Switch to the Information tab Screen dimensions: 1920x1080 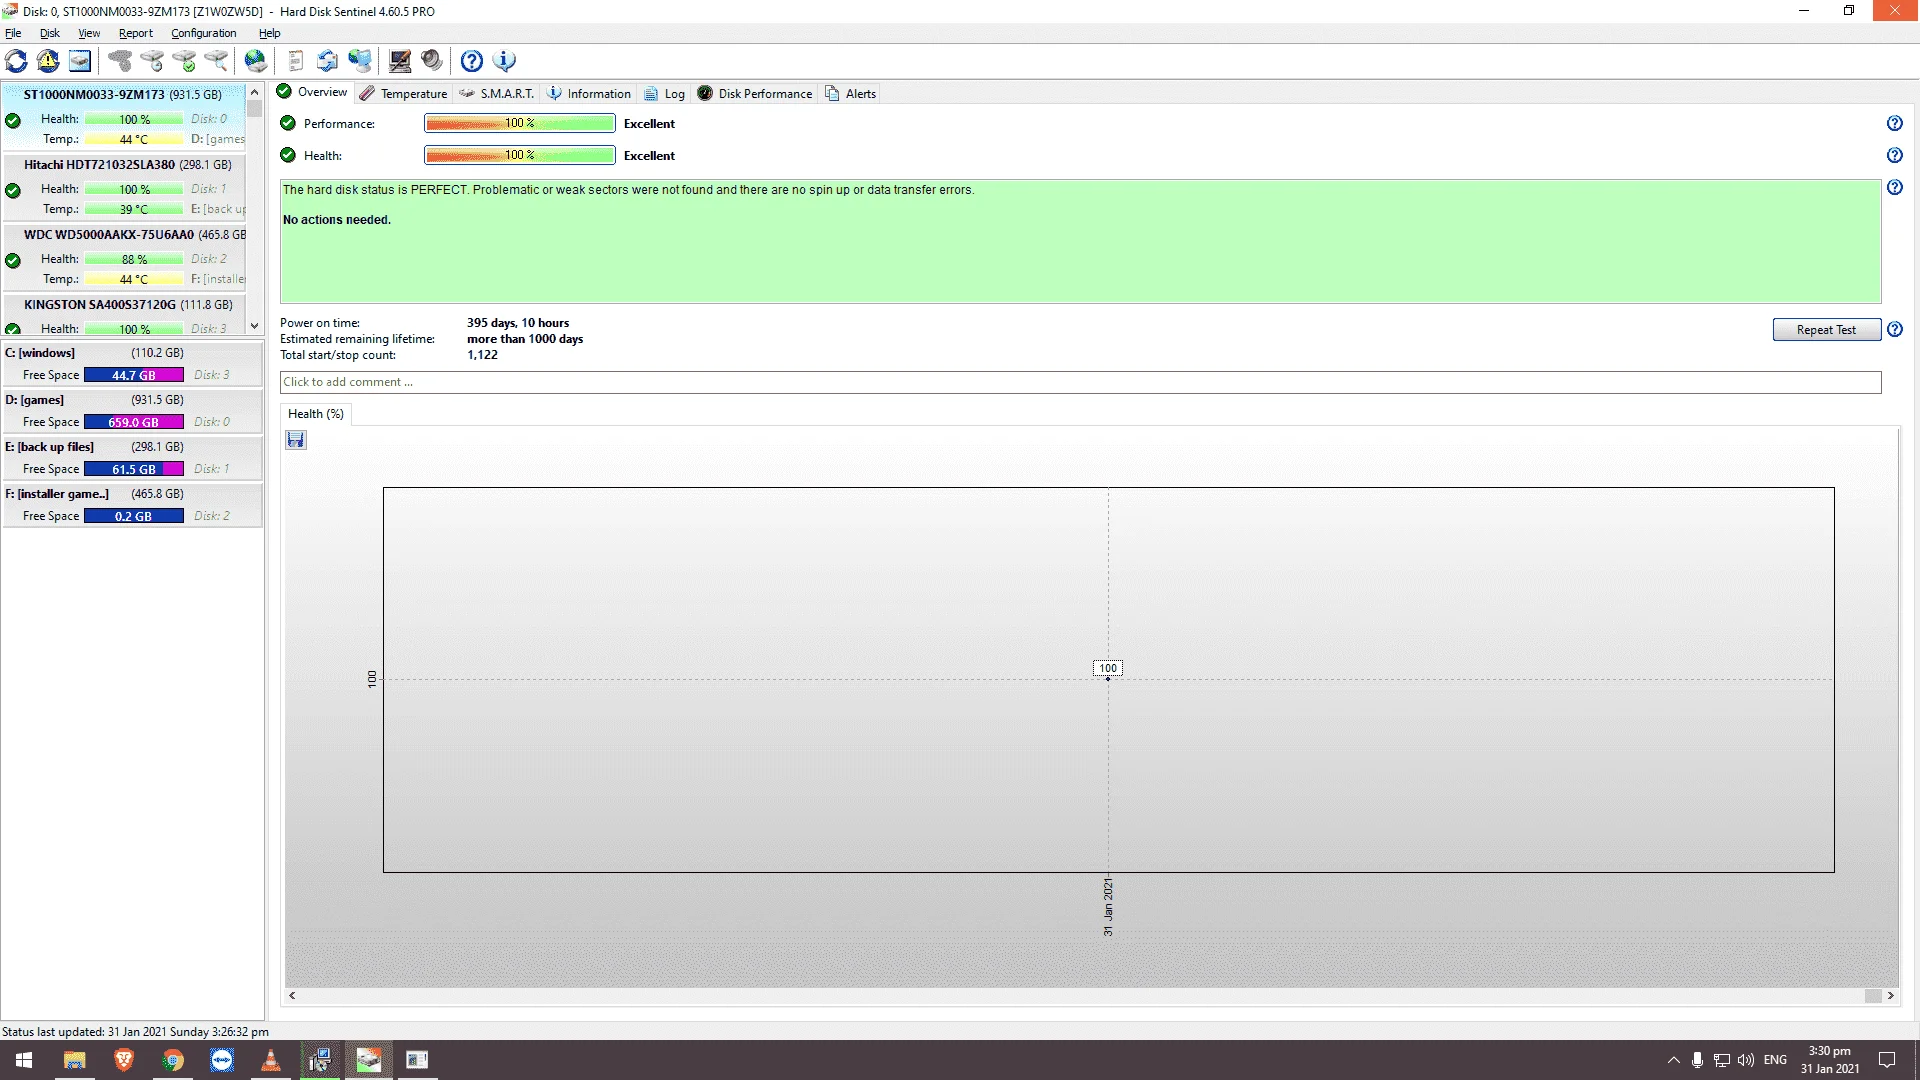[x=590, y=93]
